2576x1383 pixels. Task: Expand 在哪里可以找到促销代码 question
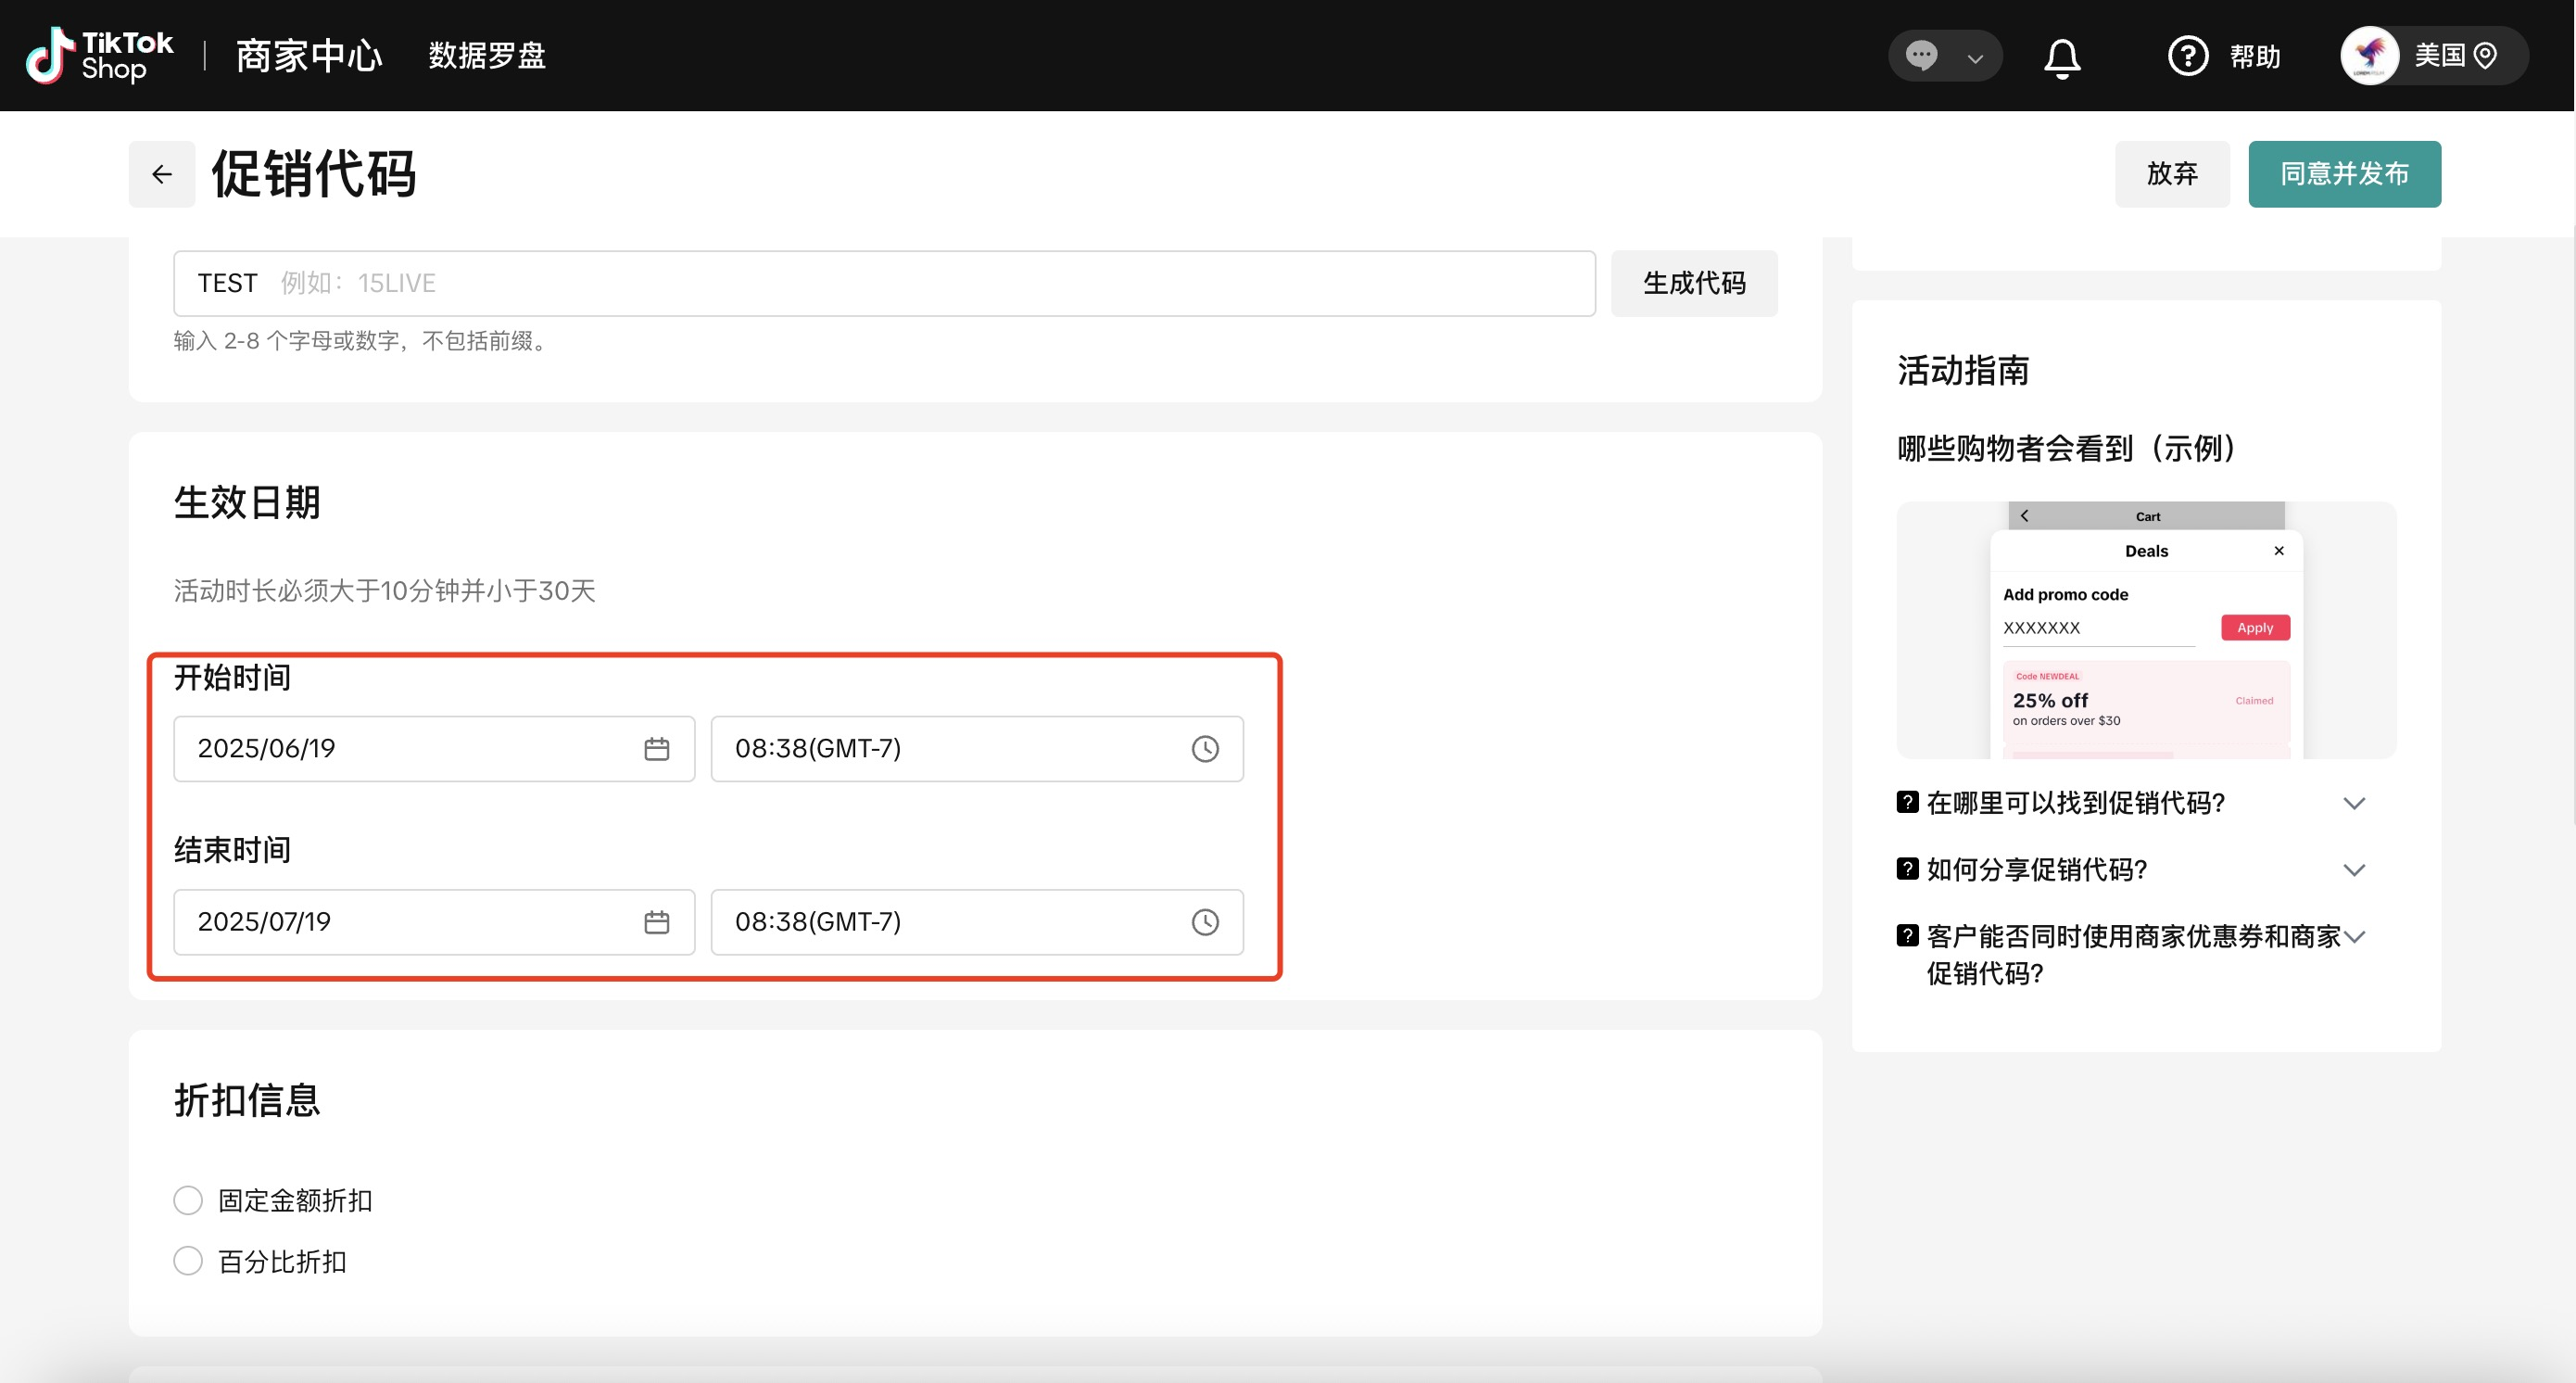(2354, 804)
